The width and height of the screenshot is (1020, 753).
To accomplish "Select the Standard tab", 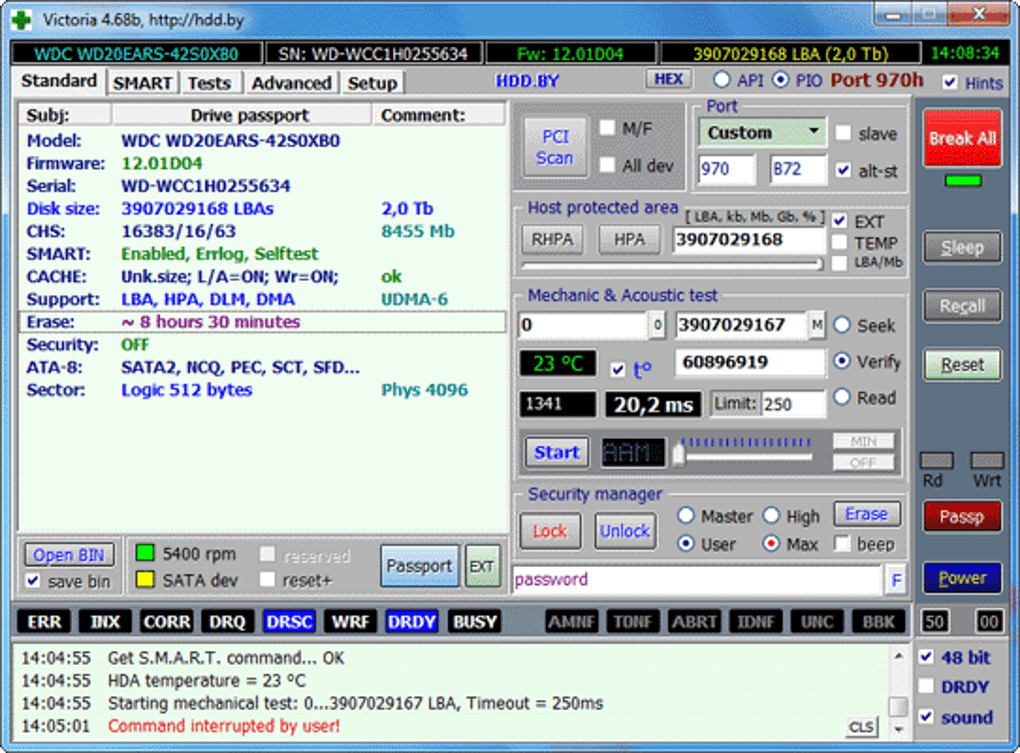I will [x=59, y=81].
